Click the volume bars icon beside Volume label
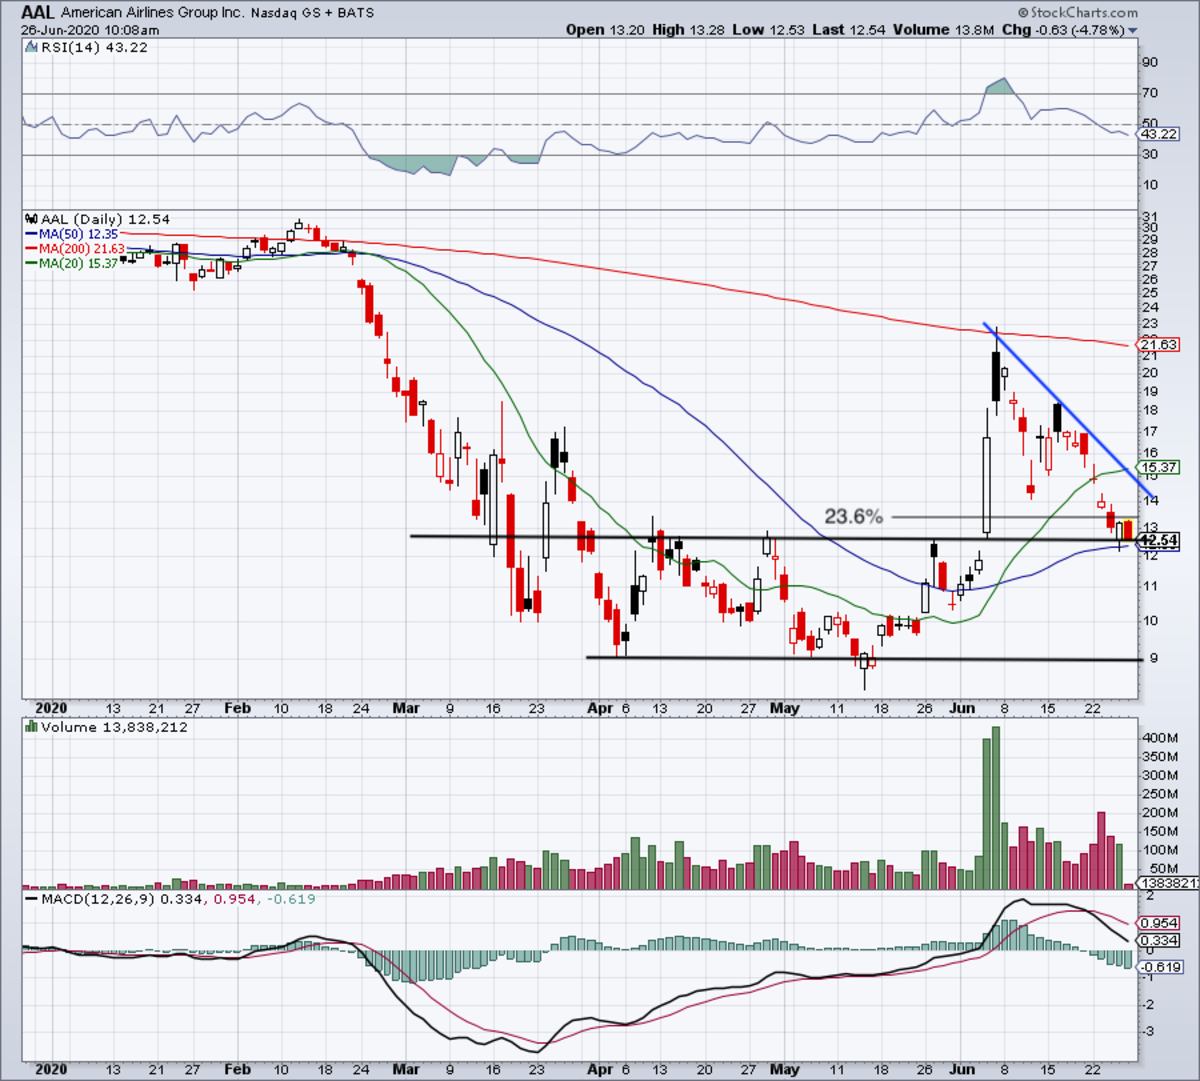The image size is (1200, 1081). pos(31,727)
